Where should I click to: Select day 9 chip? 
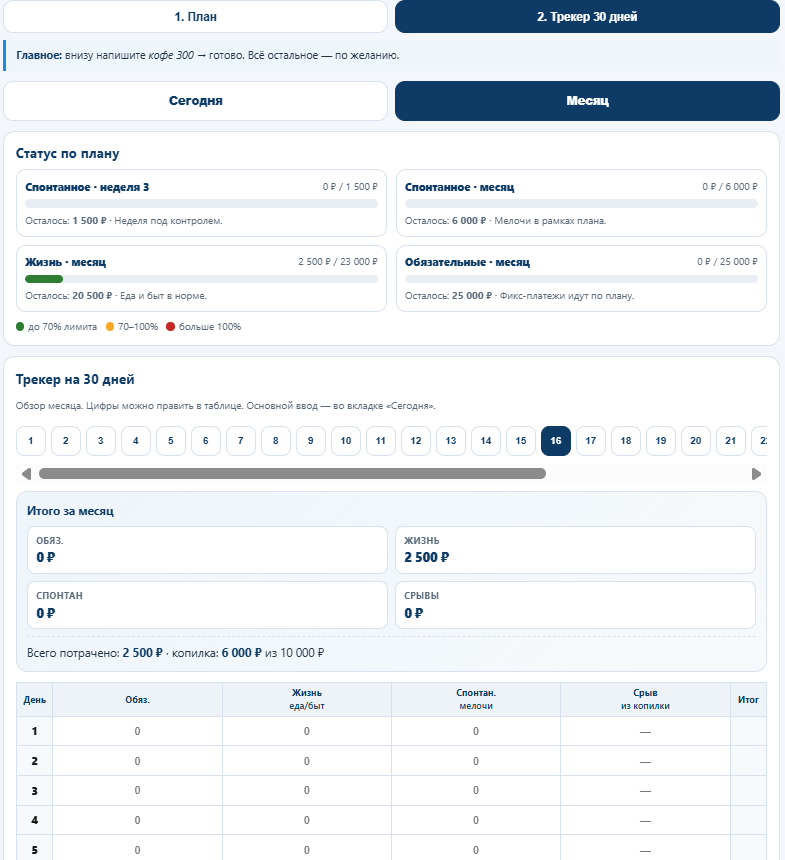click(310, 441)
